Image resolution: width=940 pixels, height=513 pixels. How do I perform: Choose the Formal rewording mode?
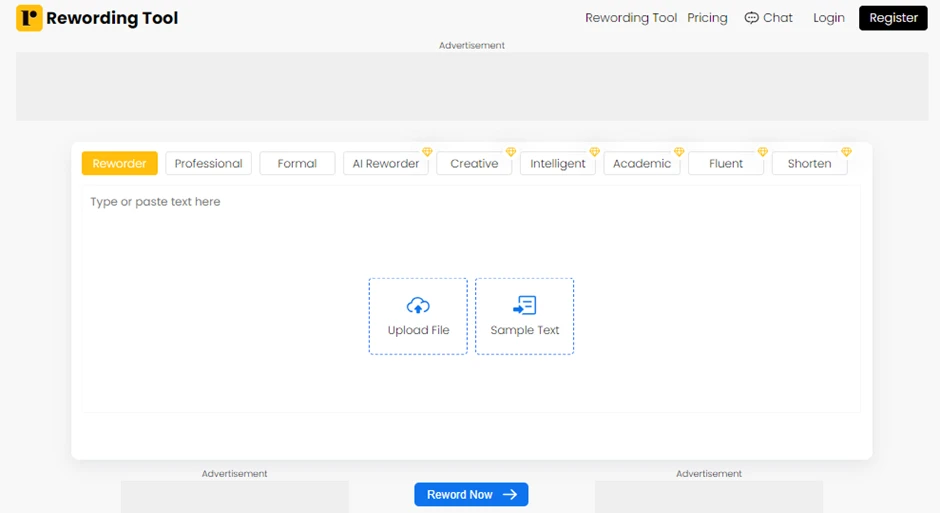click(297, 164)
